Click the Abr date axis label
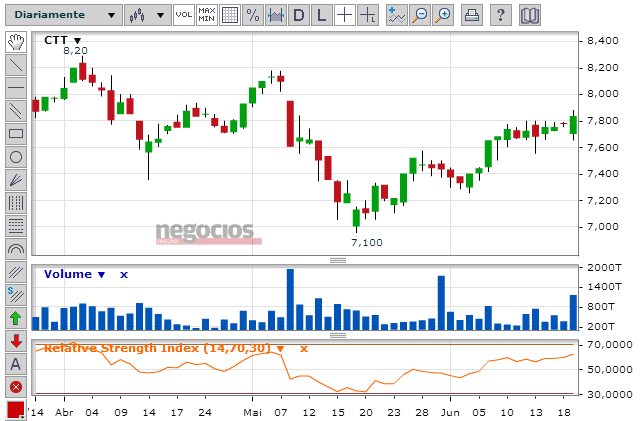 [64, 412]
